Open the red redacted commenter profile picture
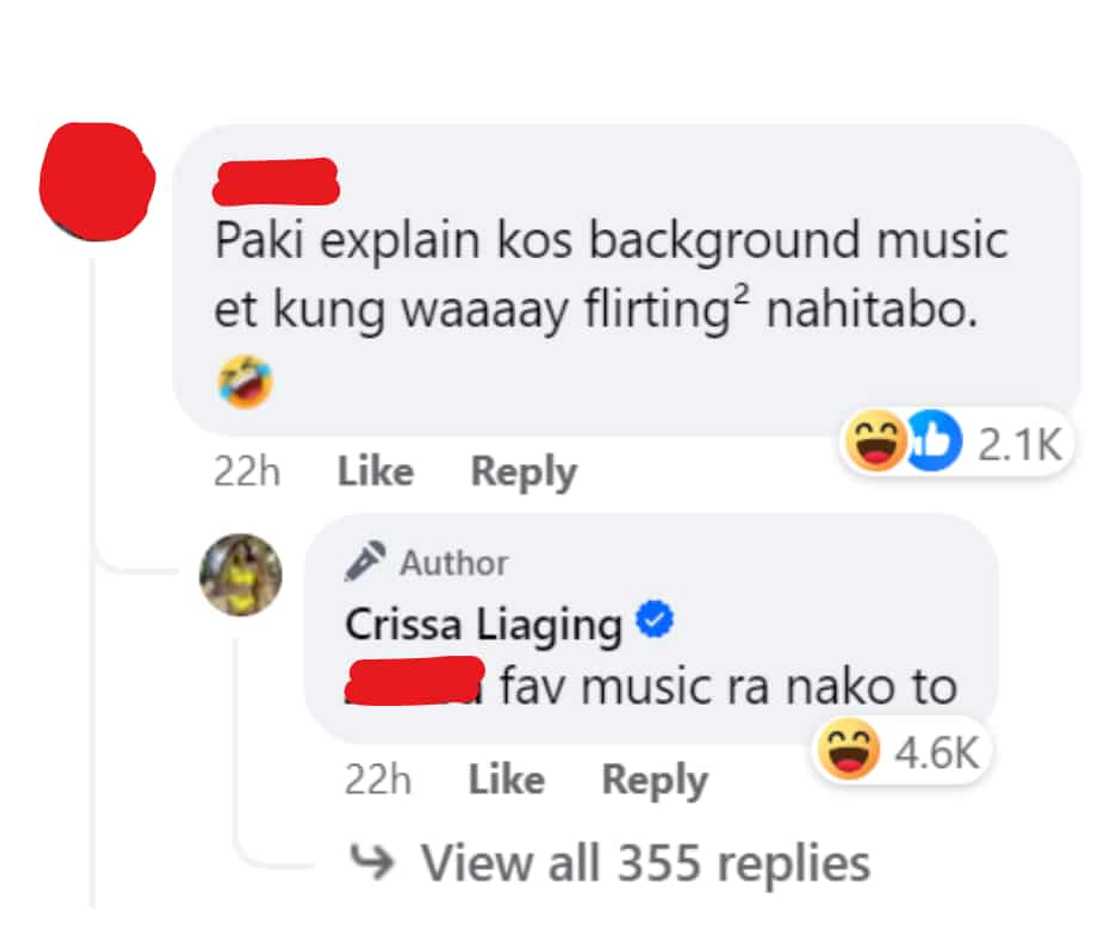Viewport: 1120px width, 939px height. coord(96,181)
